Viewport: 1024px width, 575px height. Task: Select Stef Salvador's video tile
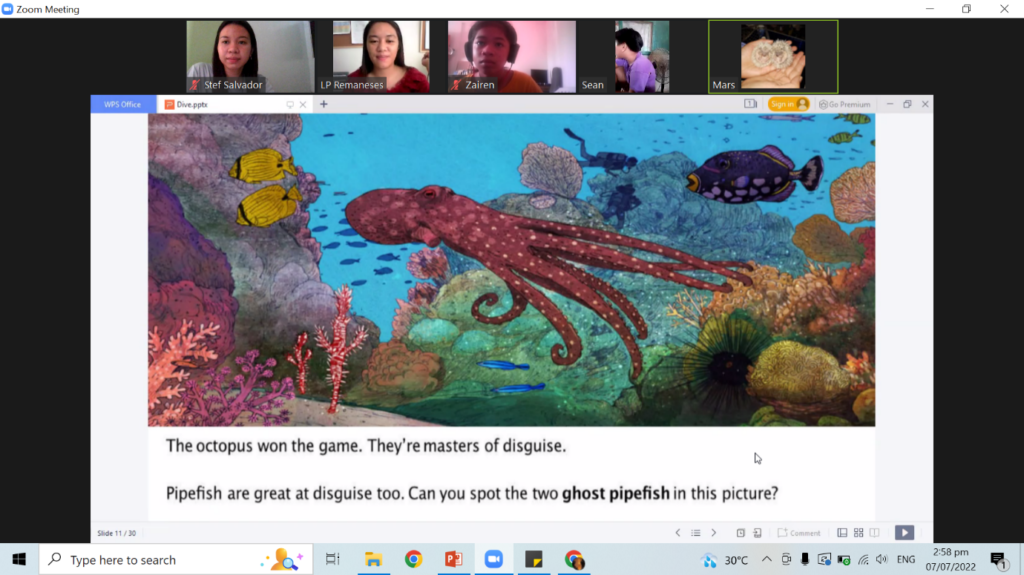[x=250, y=56]
